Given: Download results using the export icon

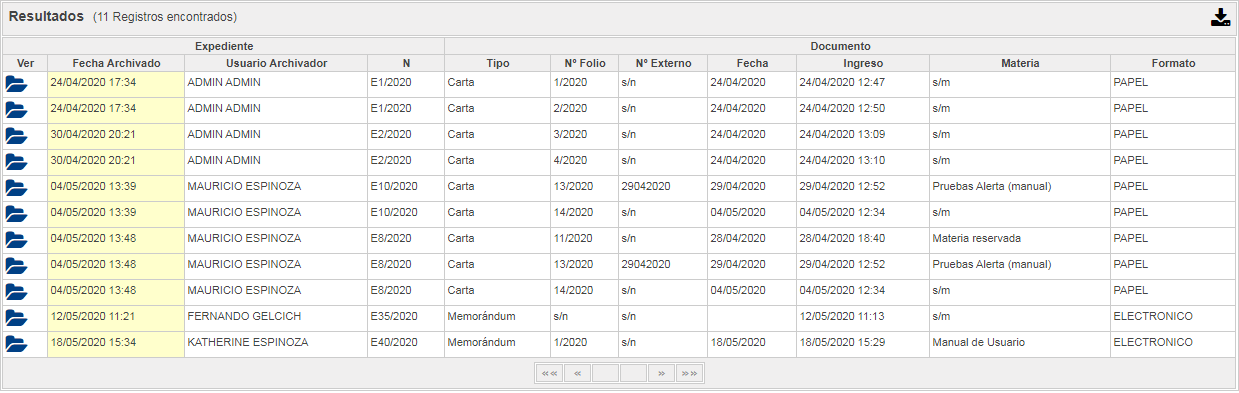Looking at the screenshot, I should pos(1220,17).
